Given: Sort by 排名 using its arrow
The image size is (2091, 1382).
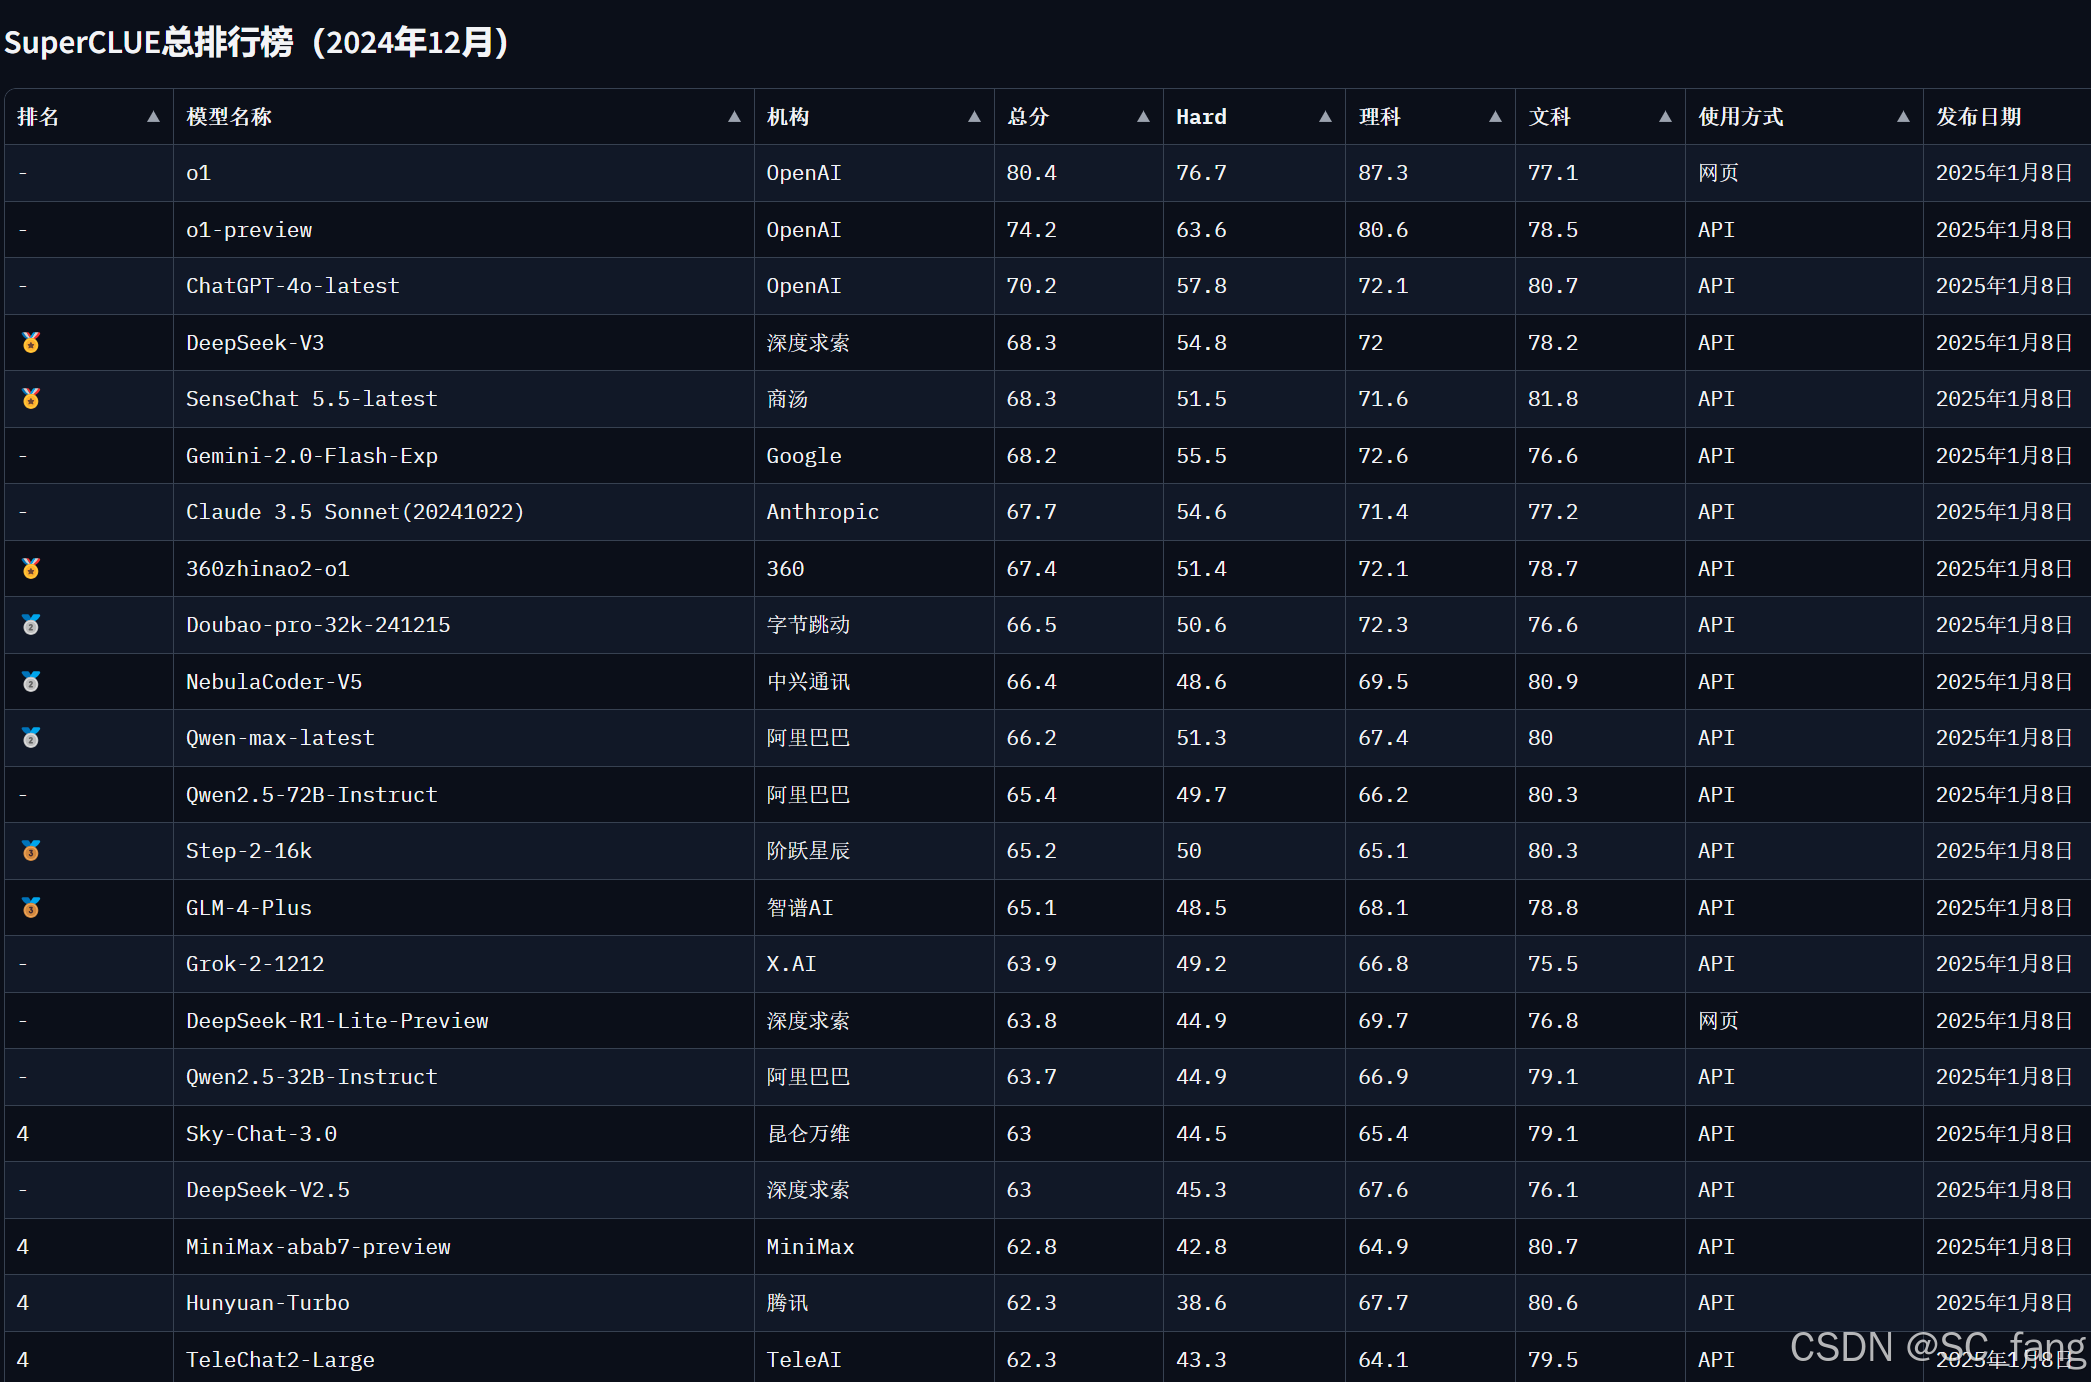Looking at the screenshot, I should (x=153, y=117).
